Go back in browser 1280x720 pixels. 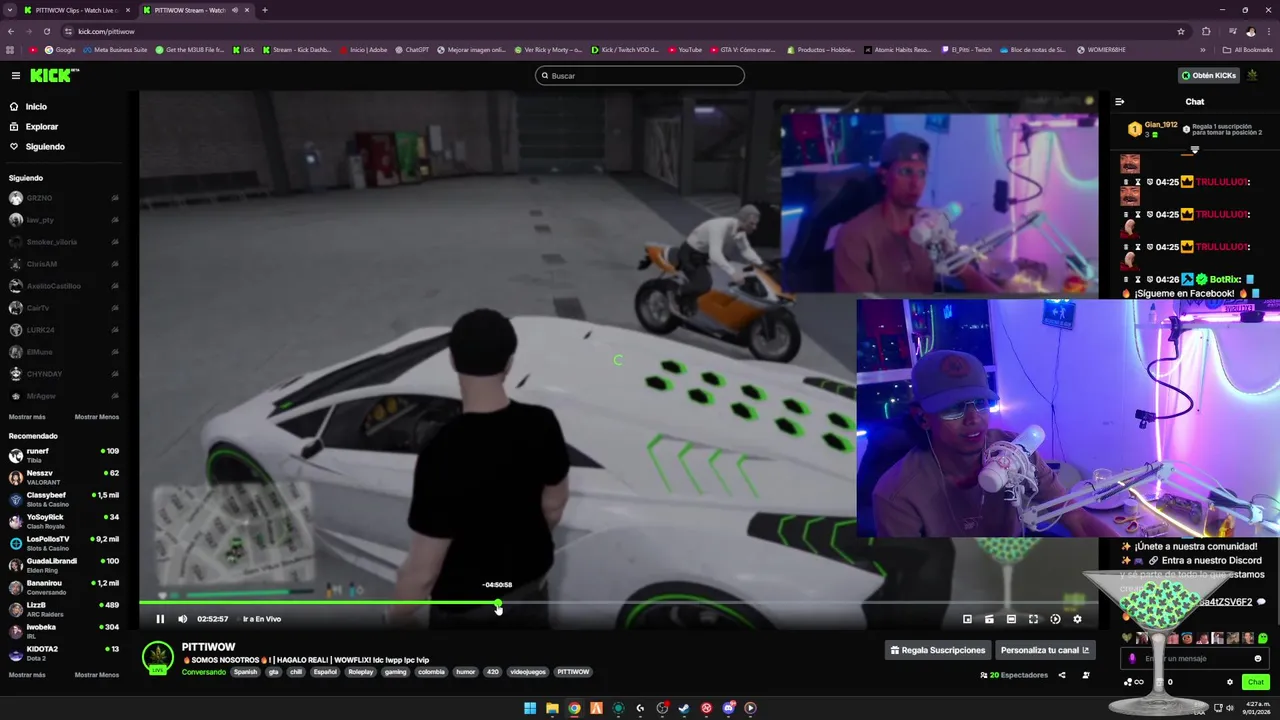(x=11, y=31)
